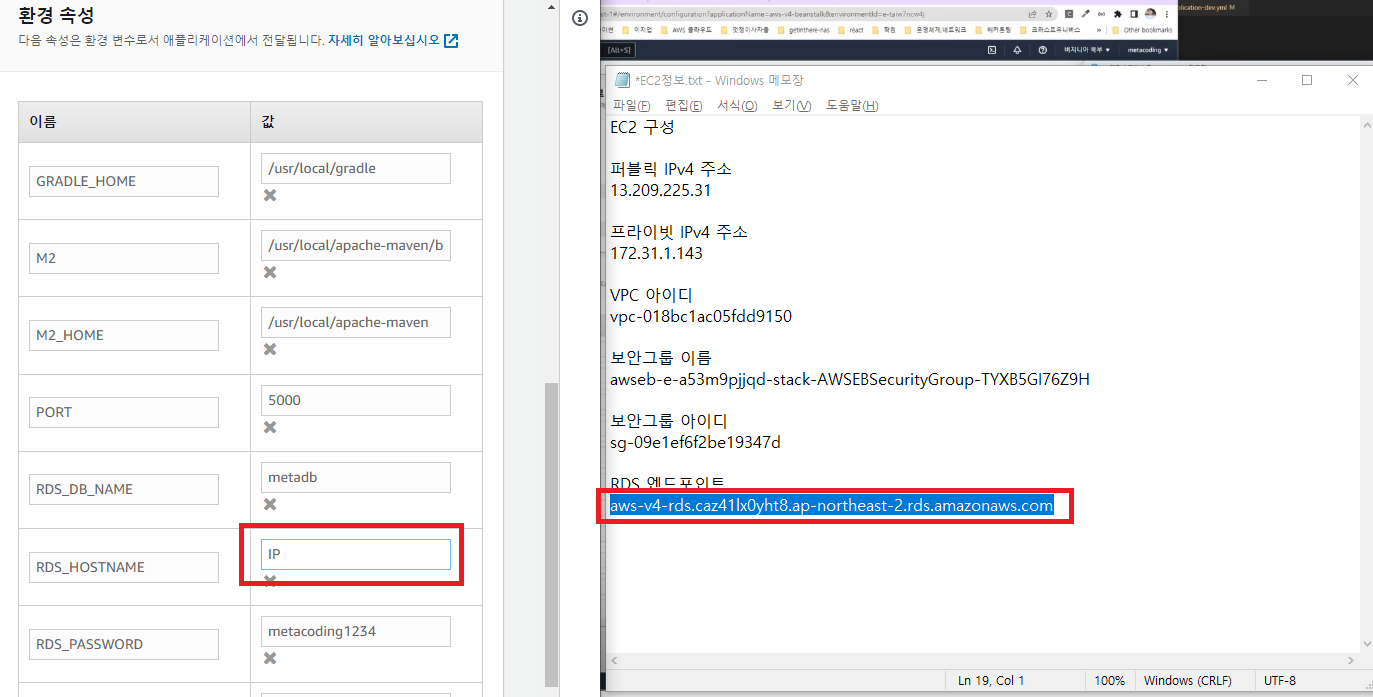Click the metacoding1234 password value field
1373x697 pixels.
coord(355,631)
